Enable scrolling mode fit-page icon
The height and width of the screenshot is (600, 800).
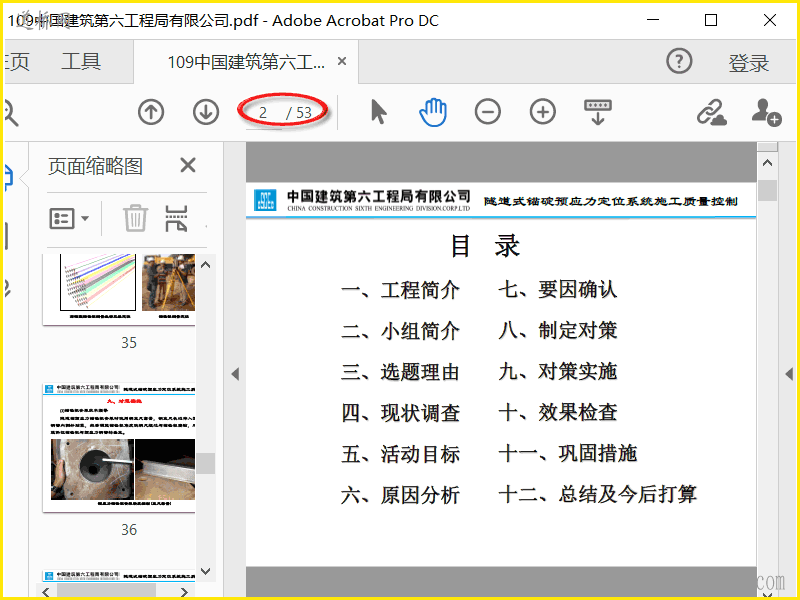click(x=597, y=112)
